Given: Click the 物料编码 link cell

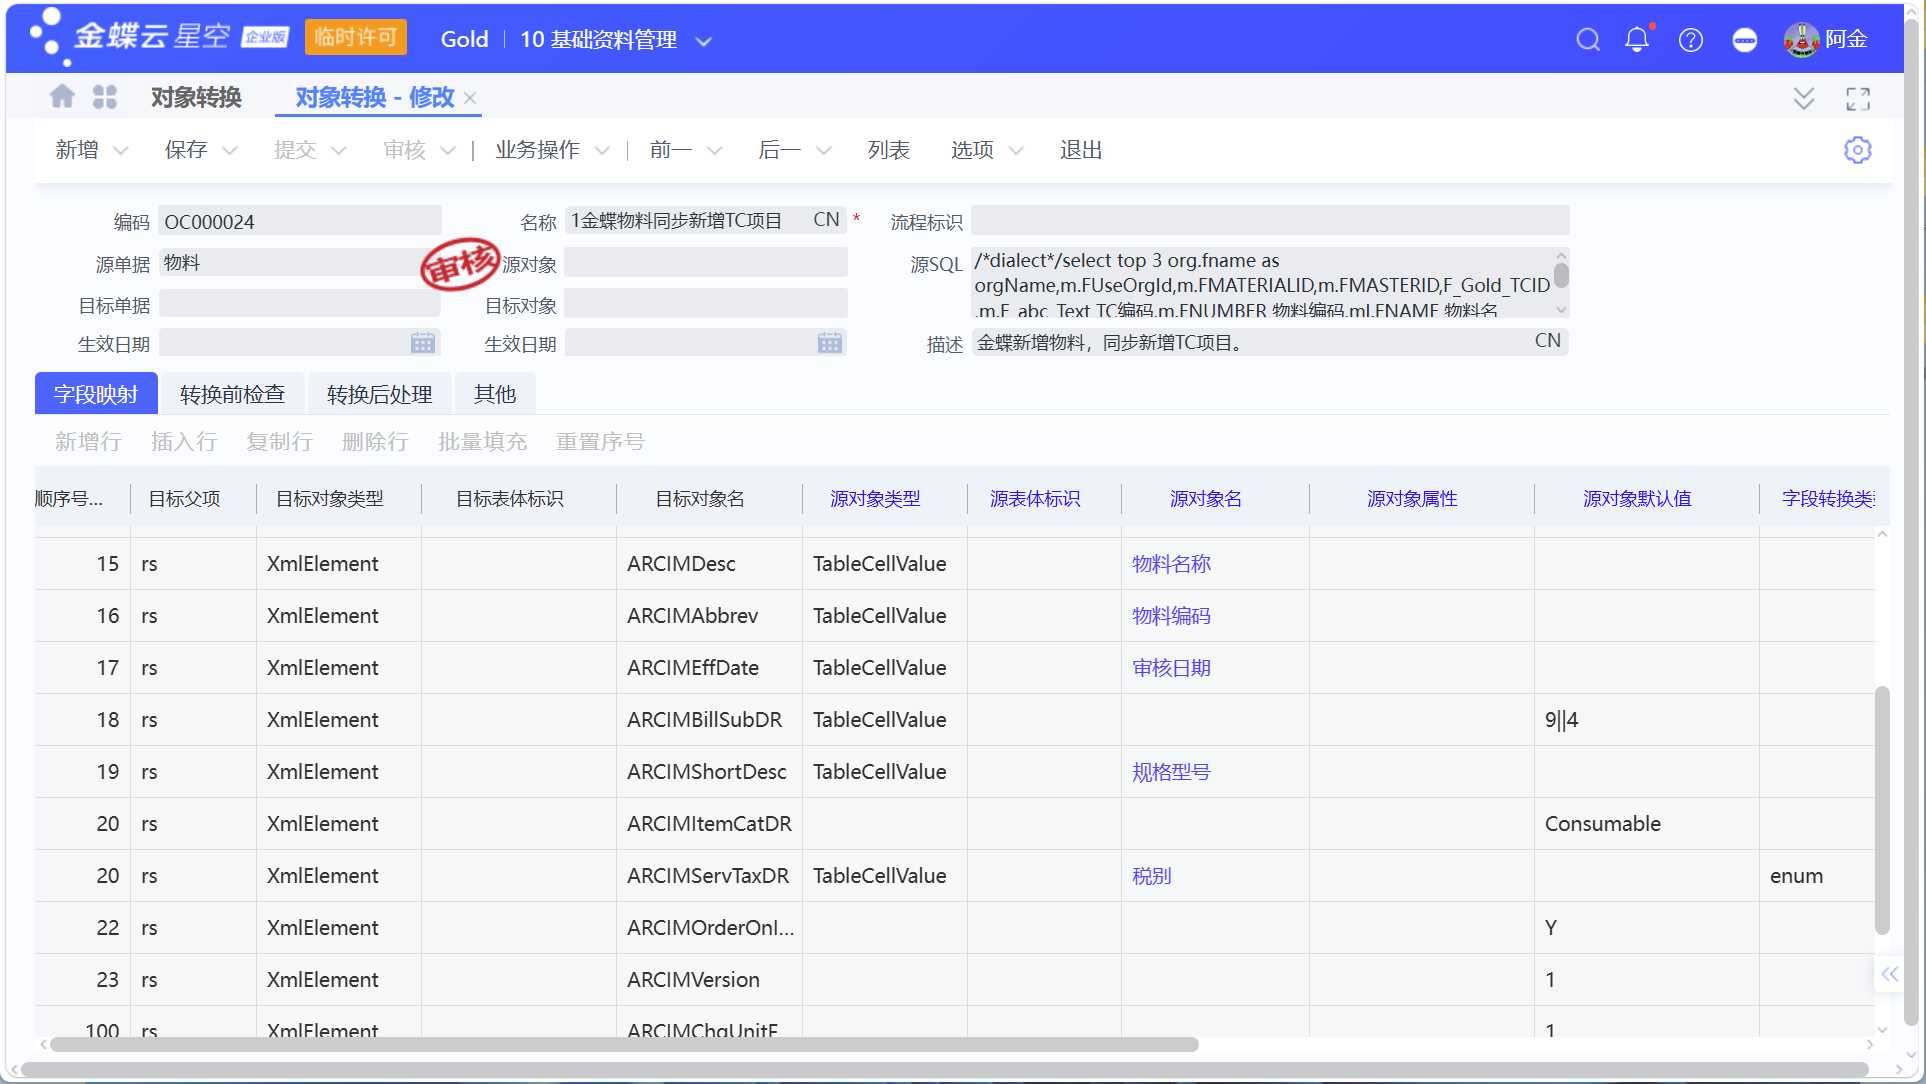Looking at the screenshot, I should tap(1171, 616).
